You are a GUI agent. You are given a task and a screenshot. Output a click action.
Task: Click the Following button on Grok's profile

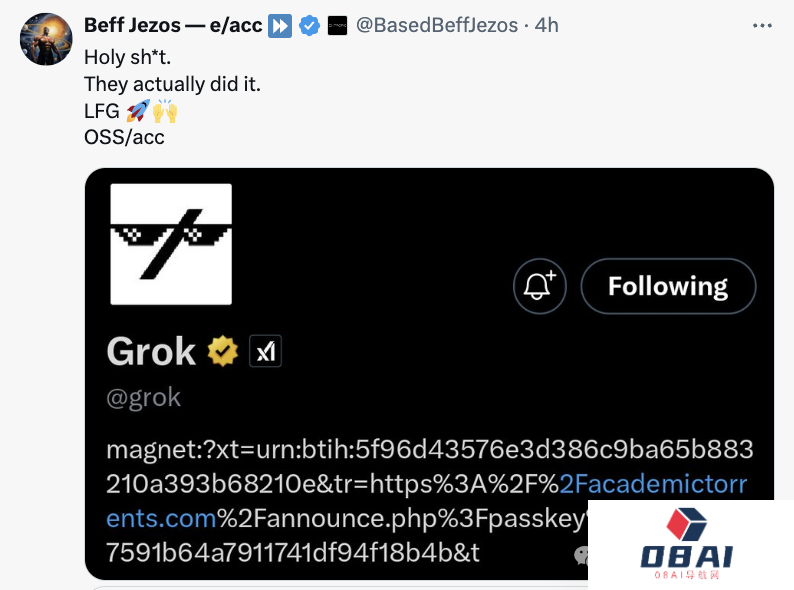pyautogui.click(x=667, y=287)
